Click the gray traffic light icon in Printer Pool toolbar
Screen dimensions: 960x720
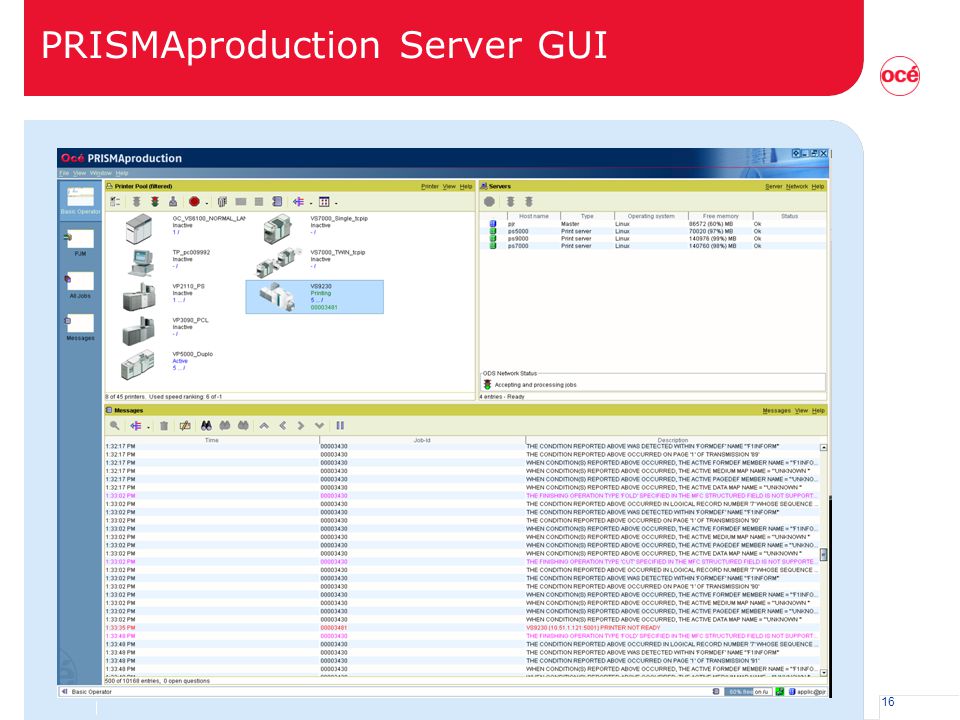click(137, 201)
